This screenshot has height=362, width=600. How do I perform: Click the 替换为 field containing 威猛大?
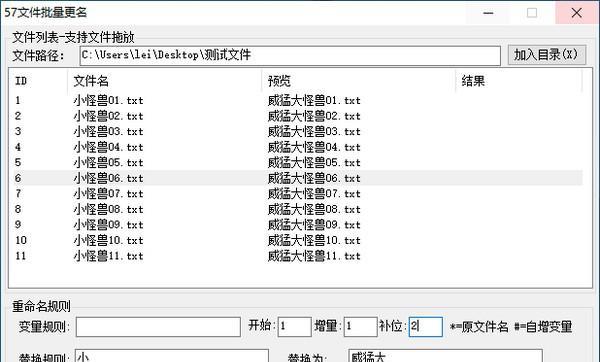(x=445, y=356)
